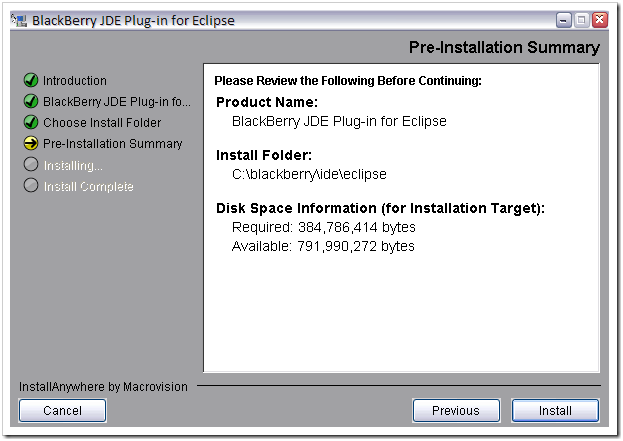Cancel the installation

click(x=62, y=410)
